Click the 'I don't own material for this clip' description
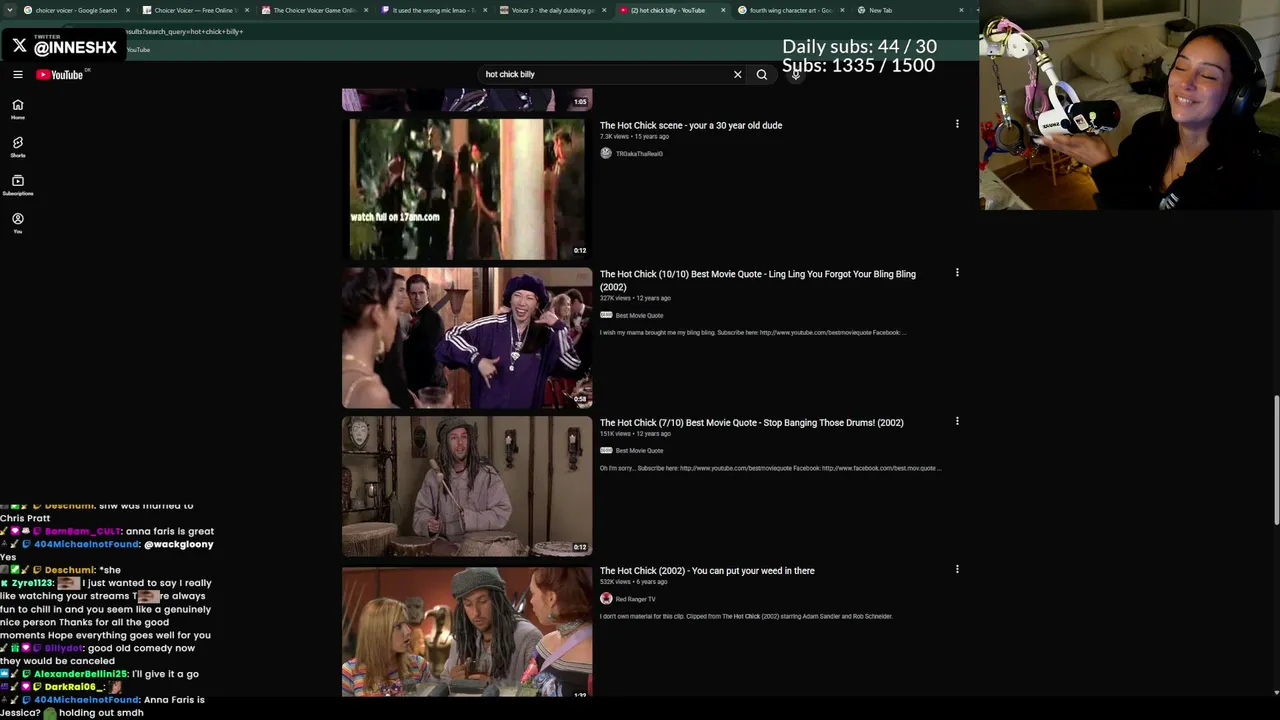The height and width of the screenshot is (720, 1280). coord(746,617)
